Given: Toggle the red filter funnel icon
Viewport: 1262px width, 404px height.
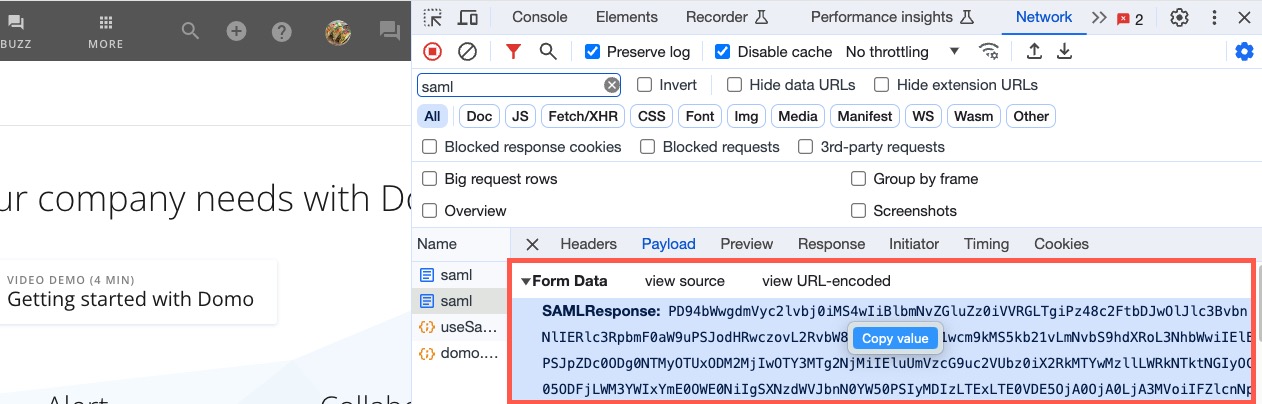Looking at the screenshot, I should [513, 51].
